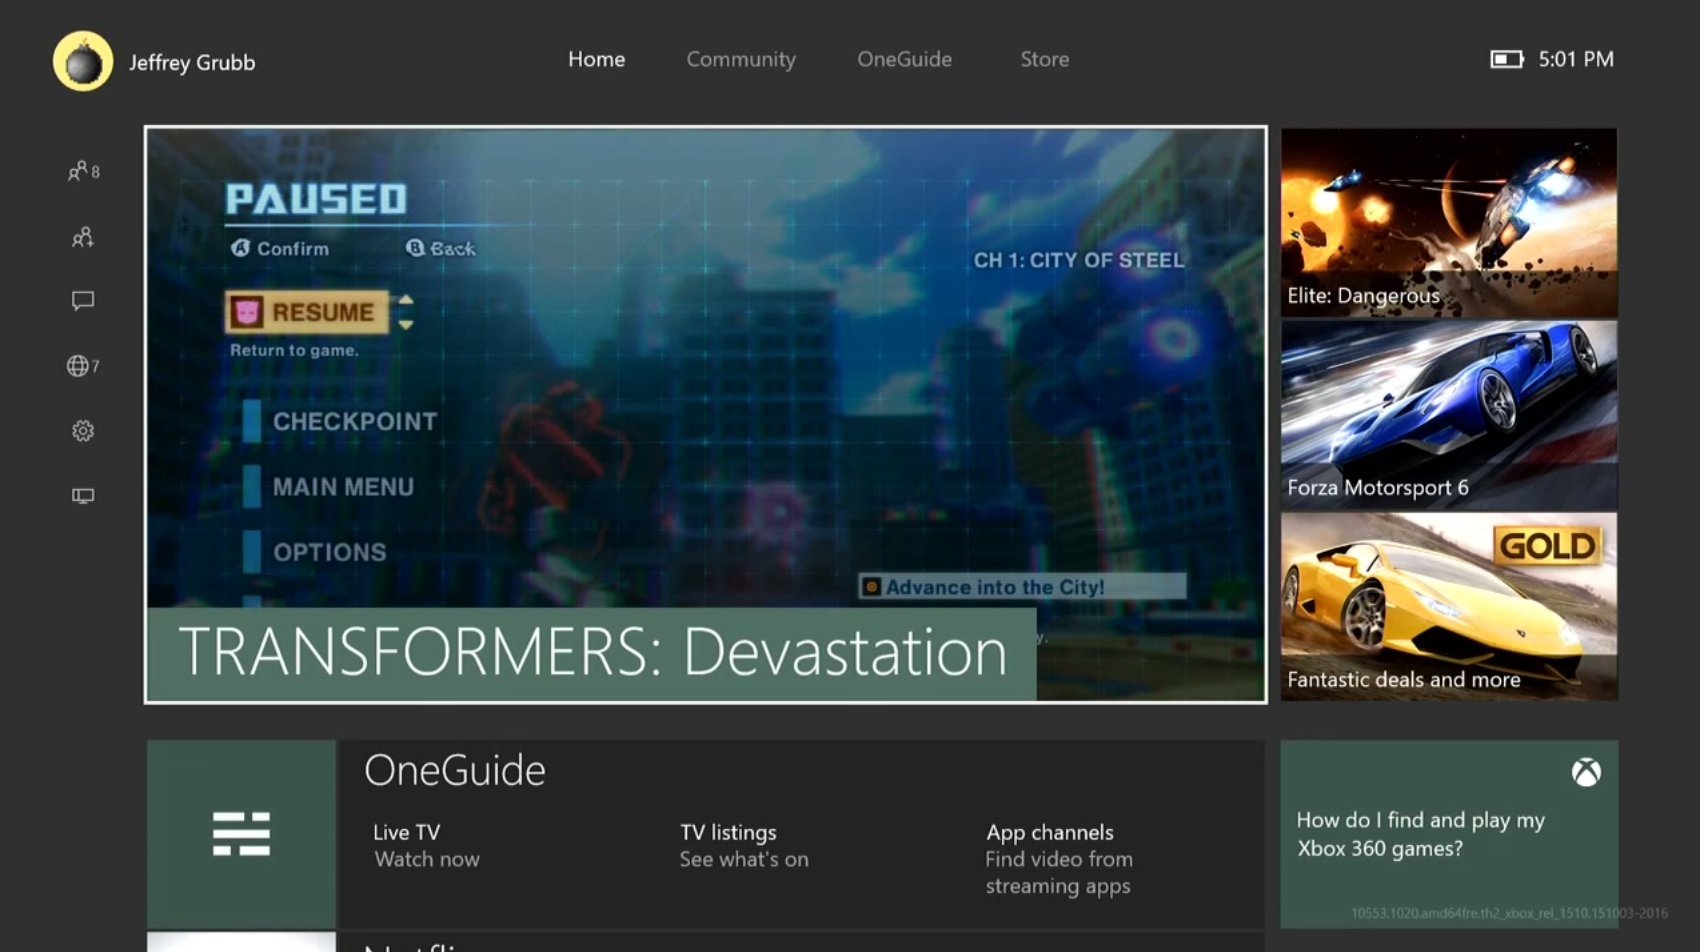Screen dimensions: 1700x952
Task: Open the Elite: Dangerous tile
Action: (x=1449, y=222)
